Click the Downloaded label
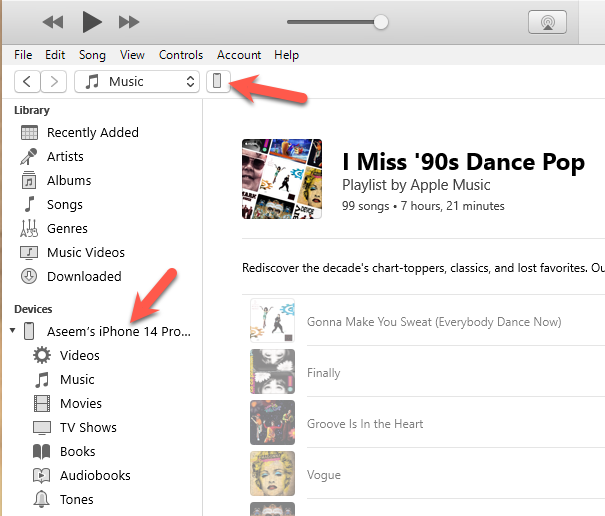 84,276
